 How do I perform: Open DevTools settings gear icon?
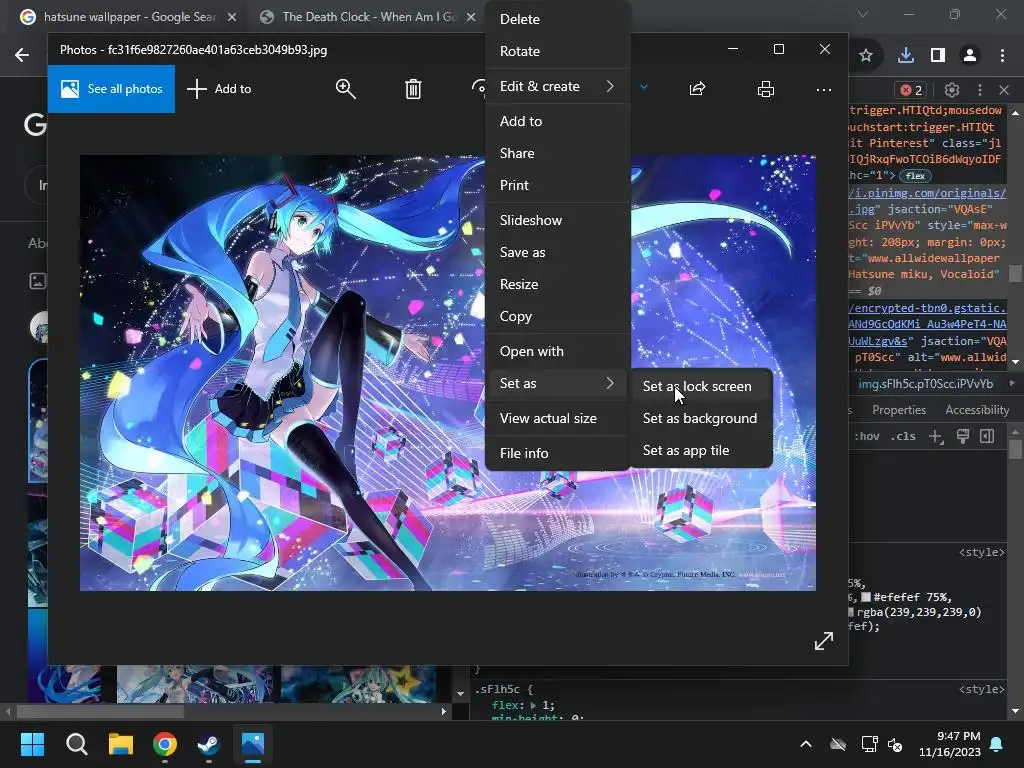[952, 89]
